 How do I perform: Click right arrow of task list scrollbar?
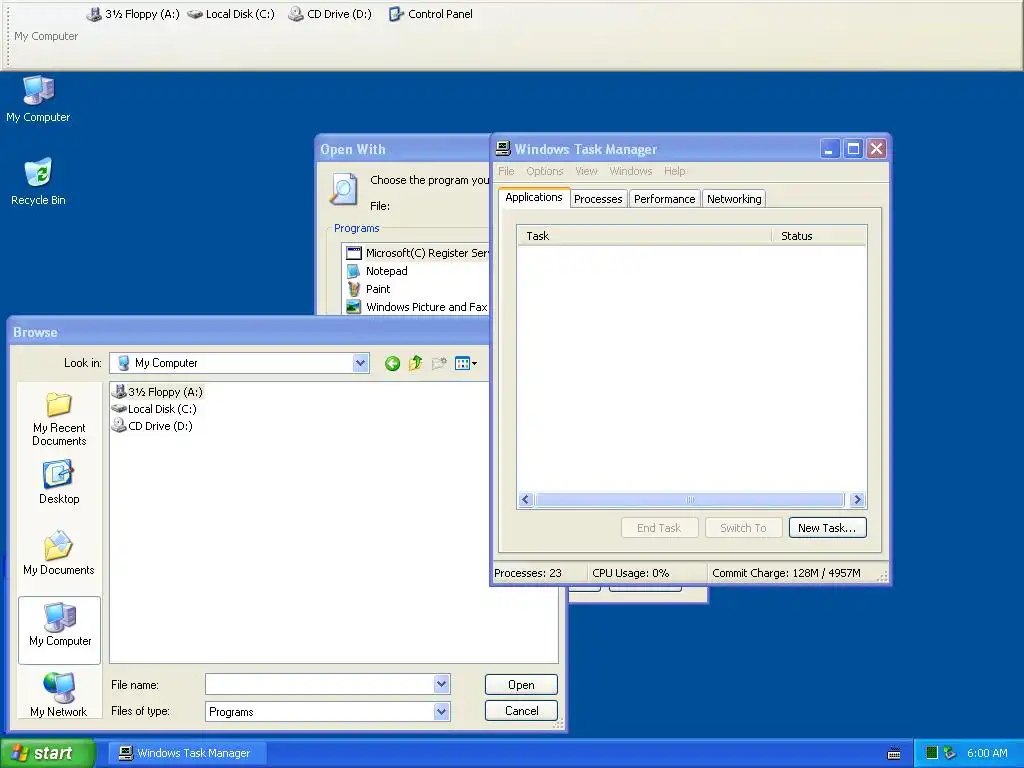click(x=857, y=500)
